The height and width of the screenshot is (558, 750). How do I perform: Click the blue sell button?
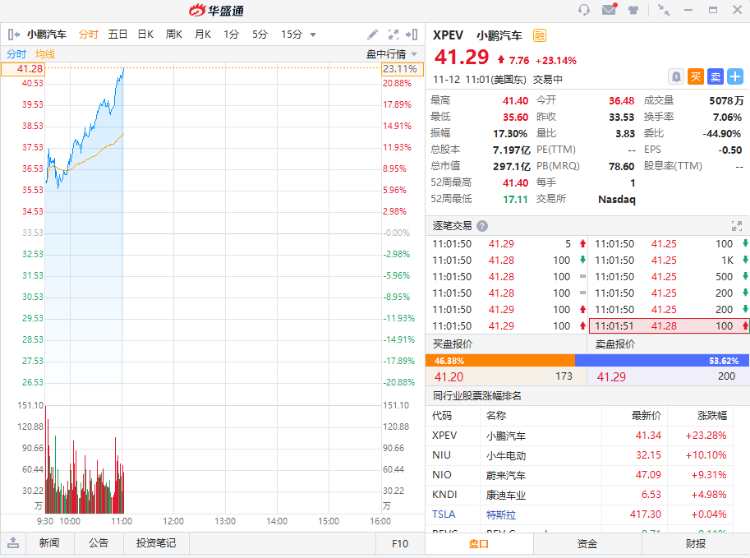(x=715, y=77)
